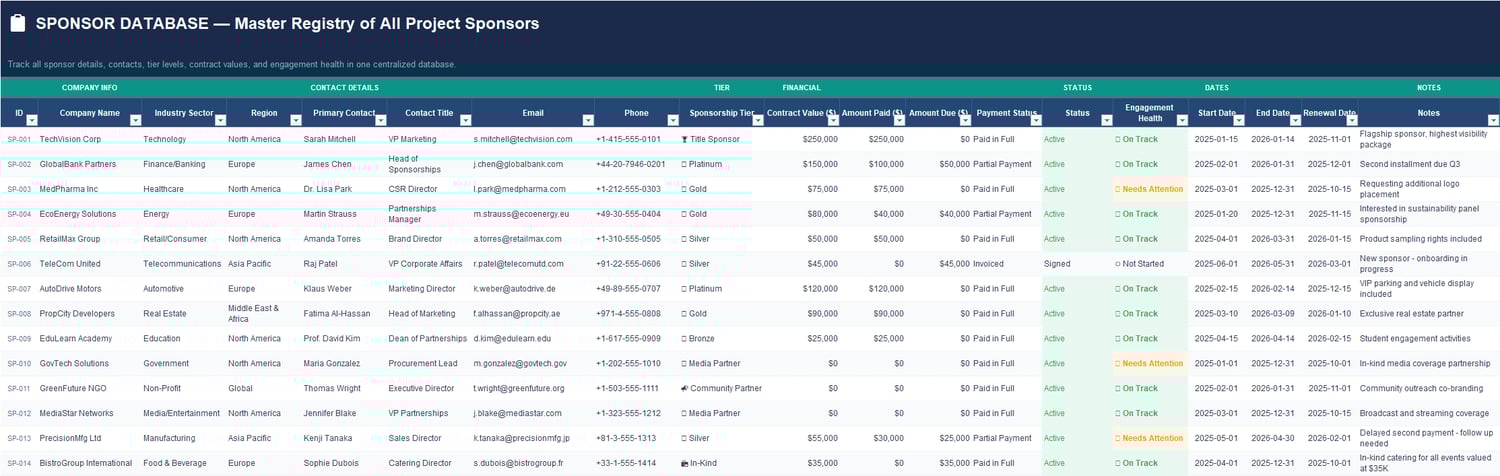The image size is (1500, 476).
Task: Select the Needs Attention cell for PrecisionMfg Ltd
Action: (x=1150, y=438)
